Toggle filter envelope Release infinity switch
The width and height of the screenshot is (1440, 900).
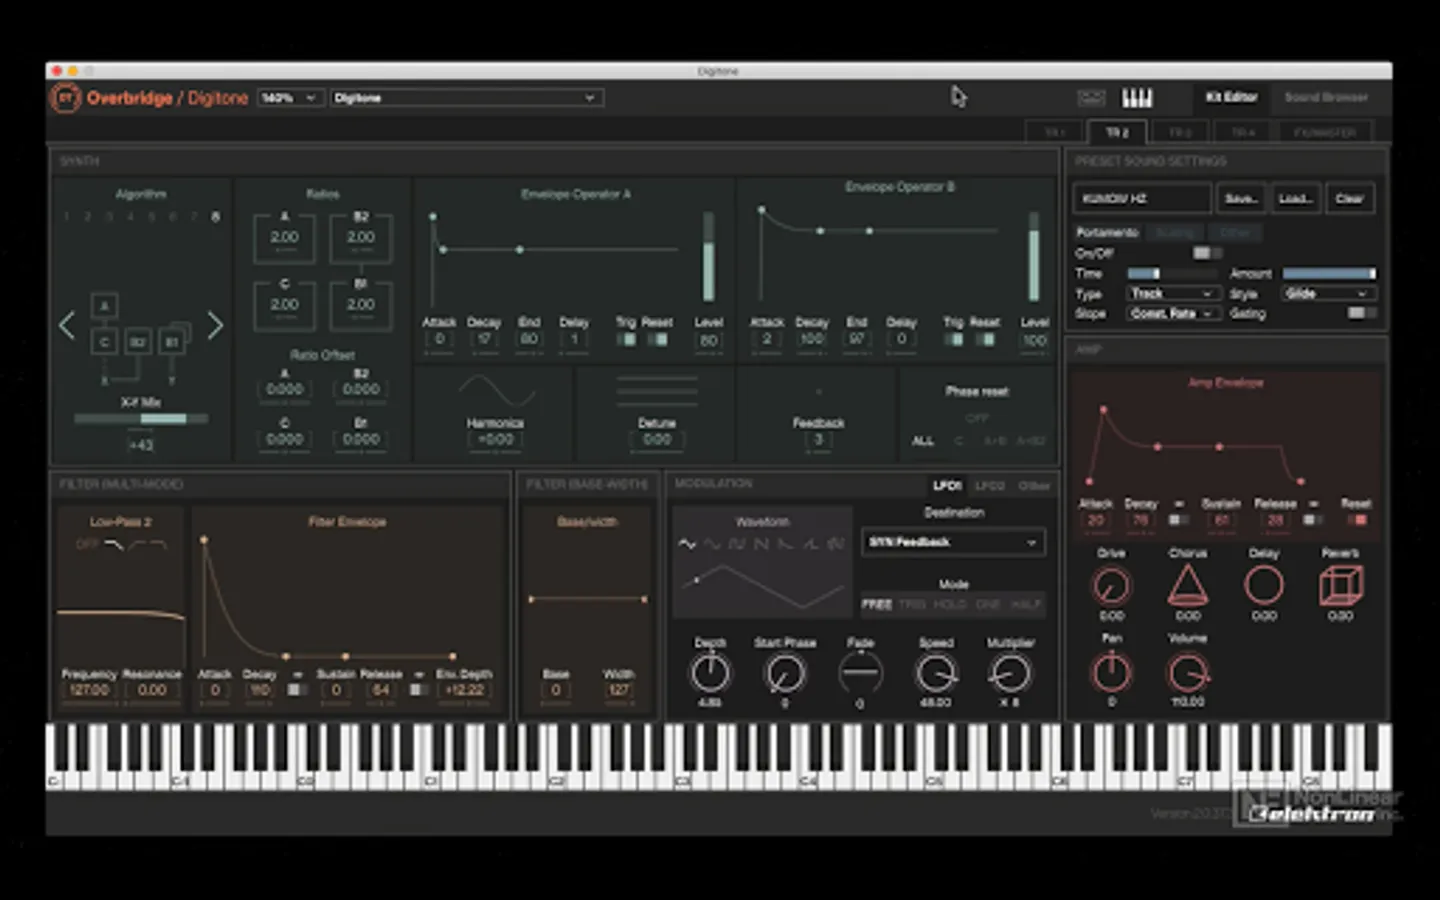[419, 690]
